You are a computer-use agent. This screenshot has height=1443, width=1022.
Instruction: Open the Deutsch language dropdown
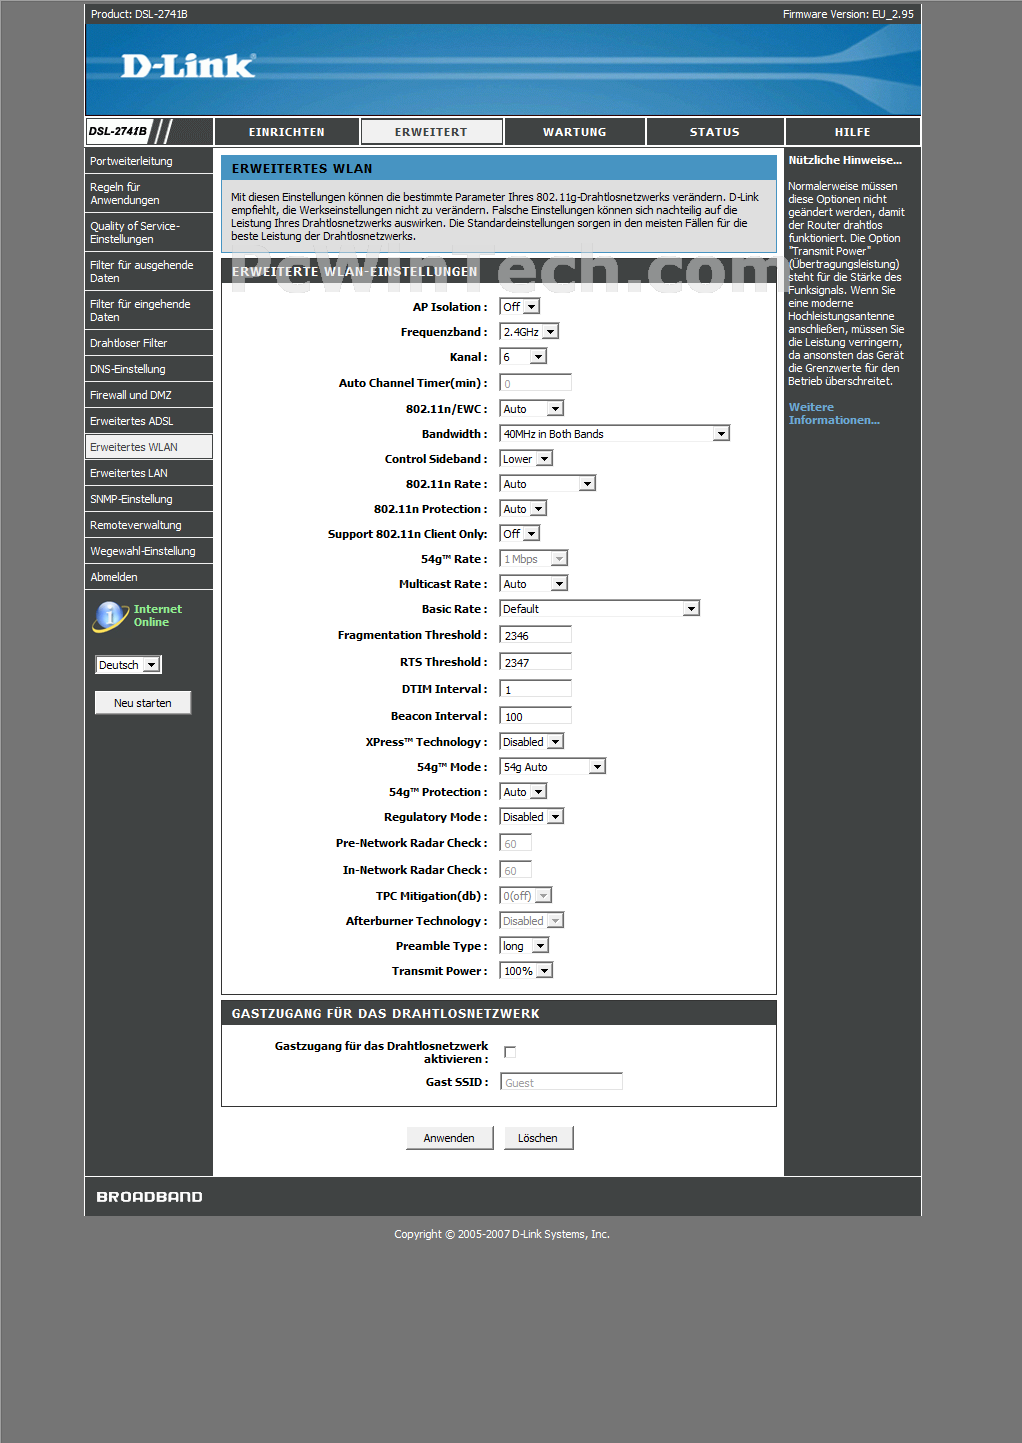[x=128, y=665]
